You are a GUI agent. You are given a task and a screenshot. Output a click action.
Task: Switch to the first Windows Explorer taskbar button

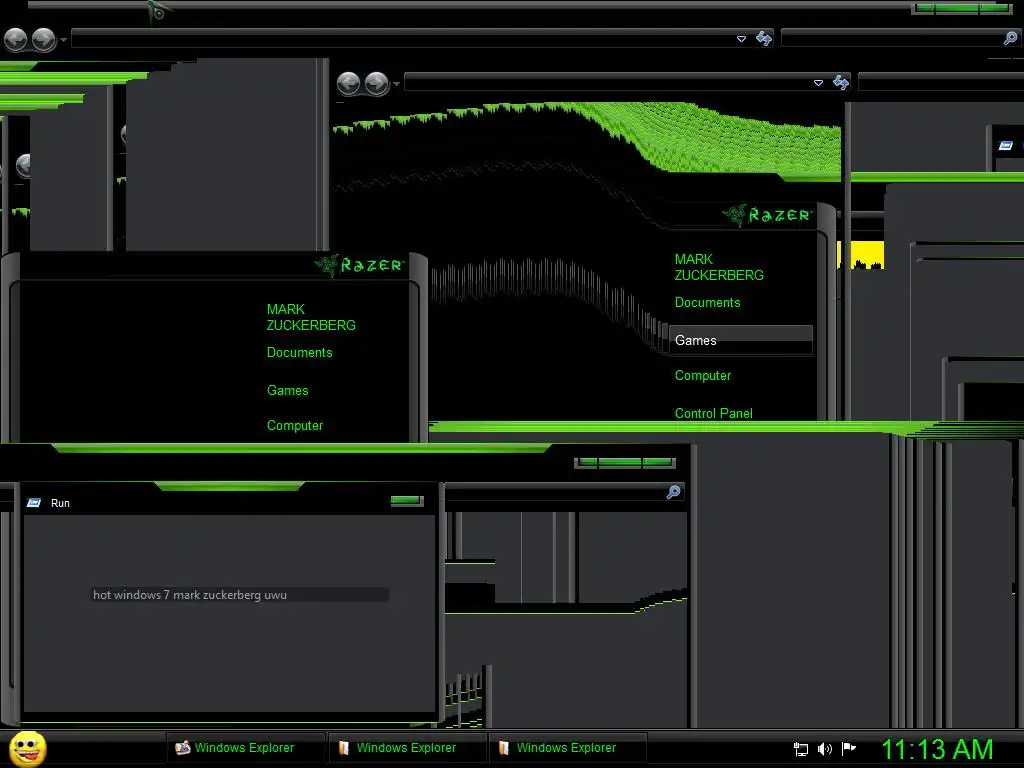coord(246,748)
